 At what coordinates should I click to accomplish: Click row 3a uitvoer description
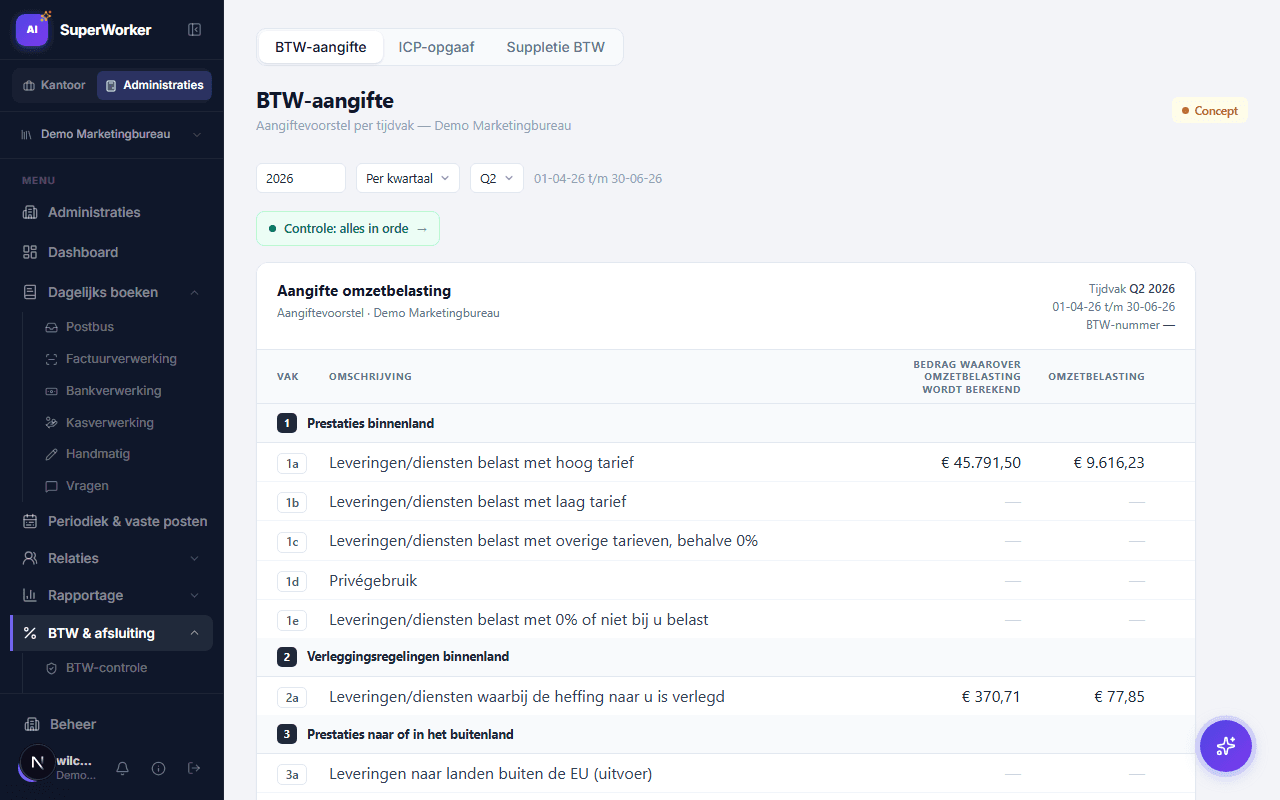tap(491, 774)
